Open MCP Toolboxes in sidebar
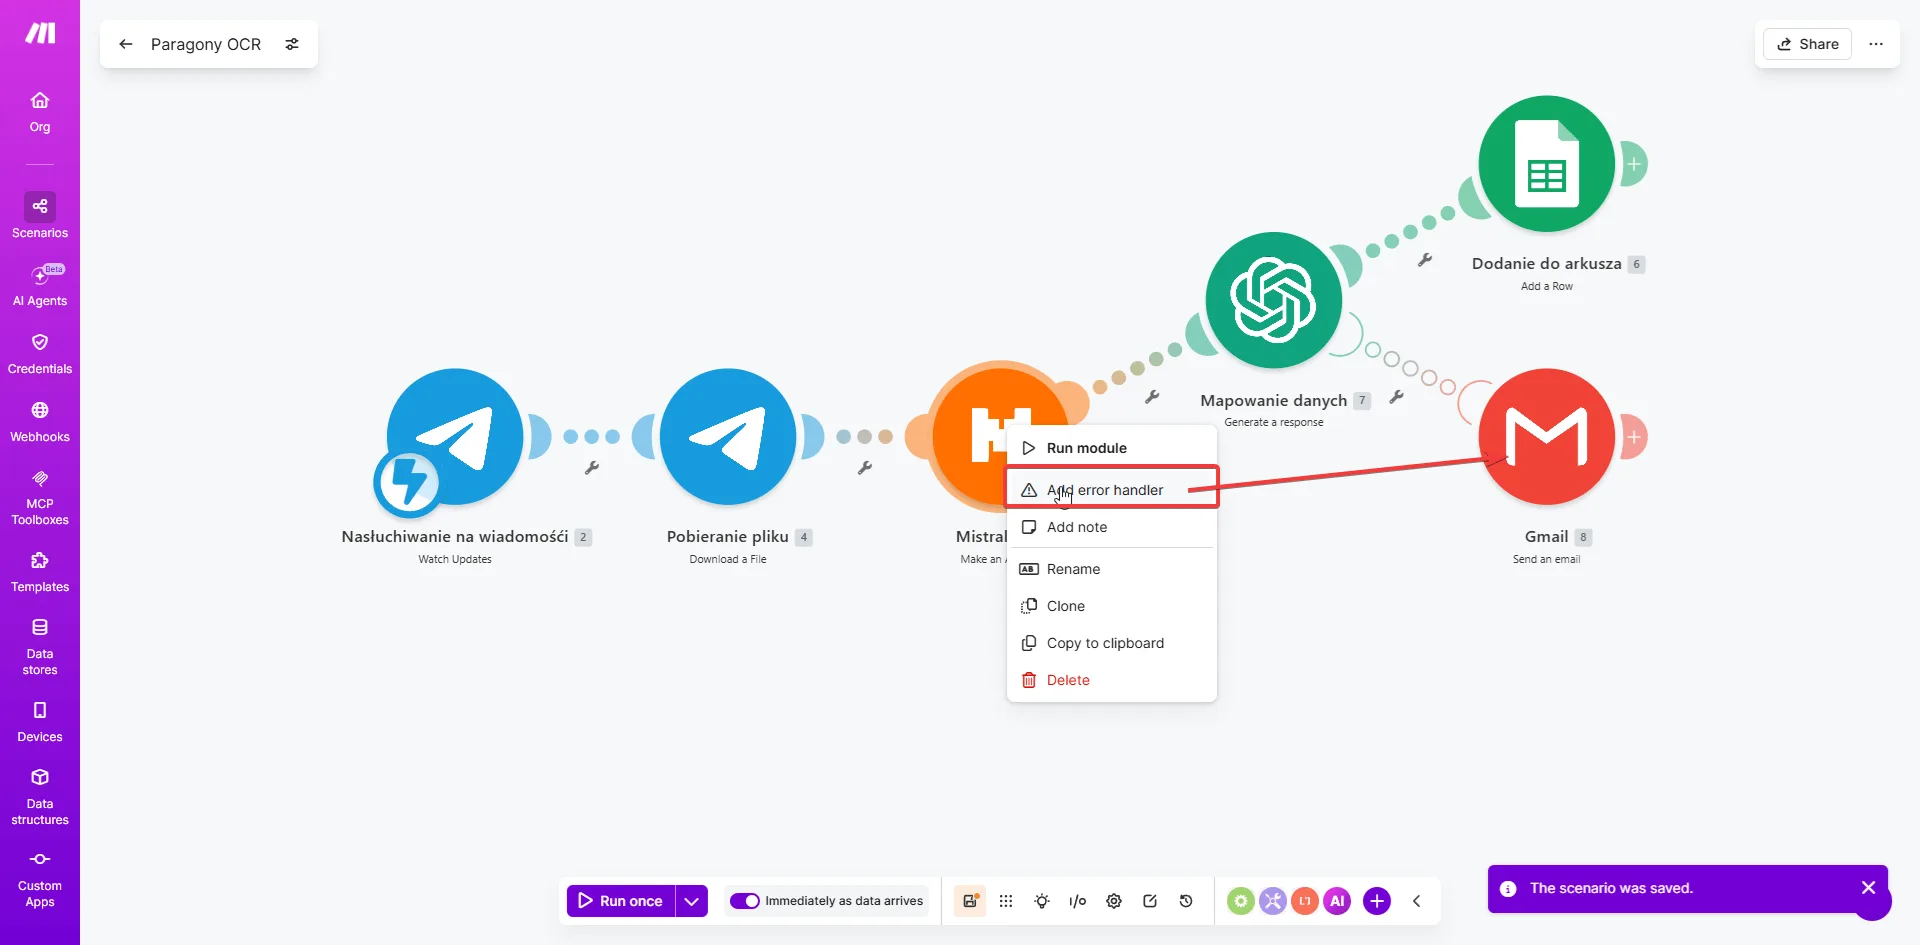 coord(40,497)
